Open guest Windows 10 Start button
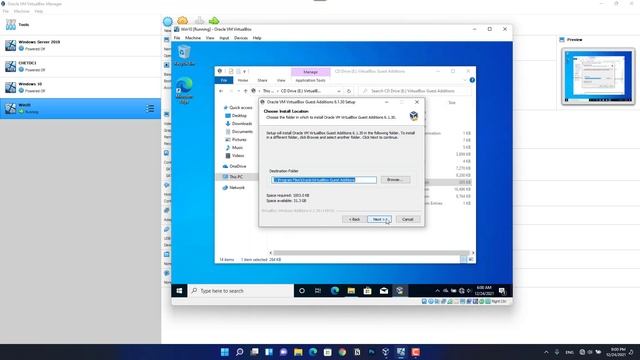640x360 pixels. 179,291
